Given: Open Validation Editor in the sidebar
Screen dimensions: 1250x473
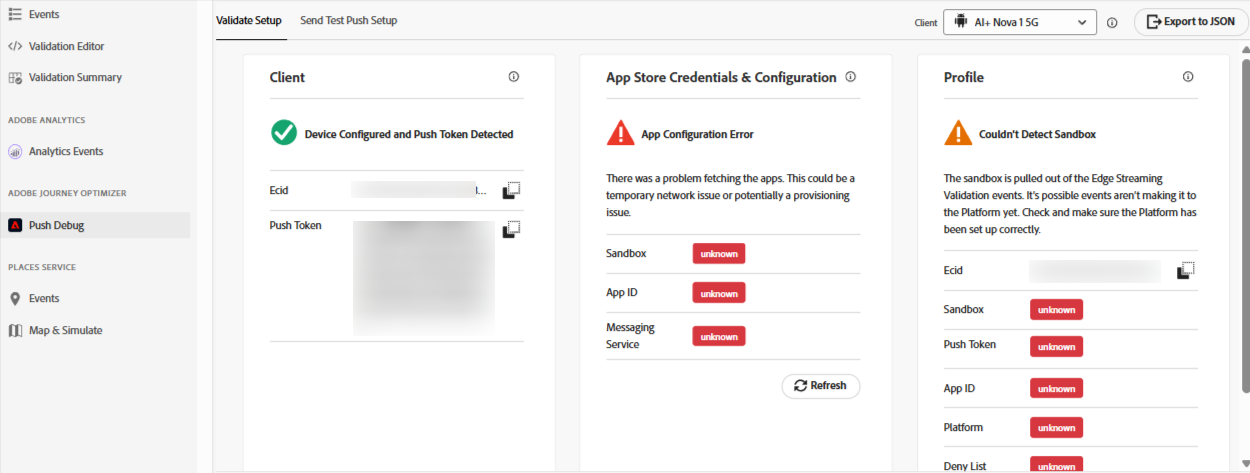Looking at the screenshot, I should coord(66,46).
